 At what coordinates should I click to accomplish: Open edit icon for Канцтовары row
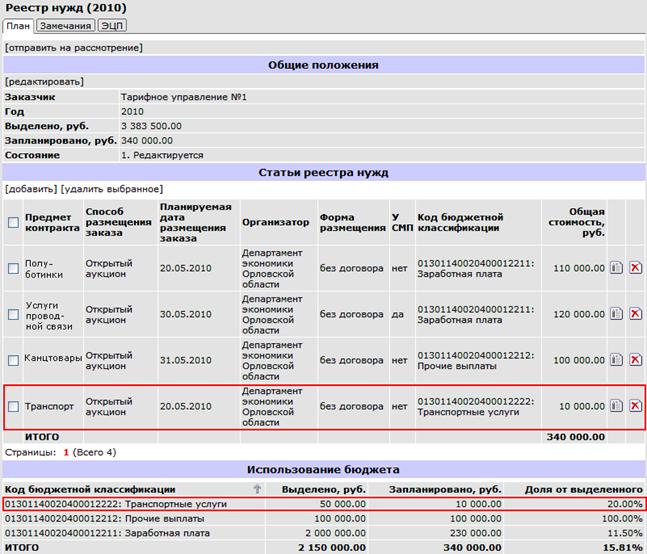(616, 360)
